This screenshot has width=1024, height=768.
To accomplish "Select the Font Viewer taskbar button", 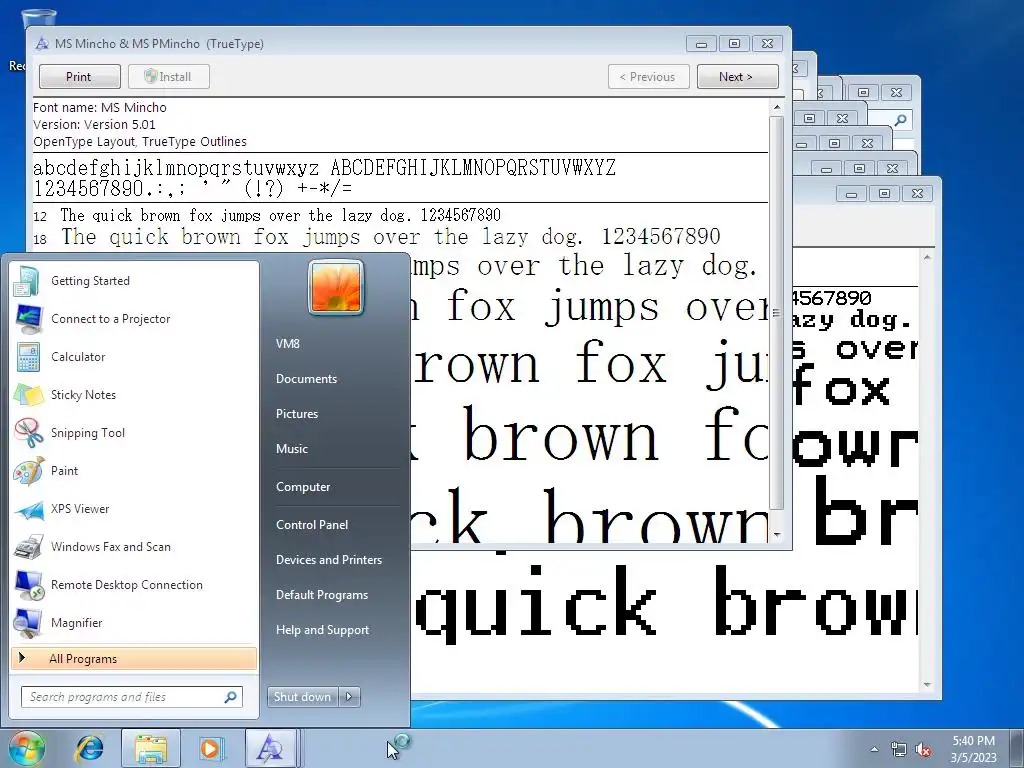I will pyautogui.click(x=271, y=748).
